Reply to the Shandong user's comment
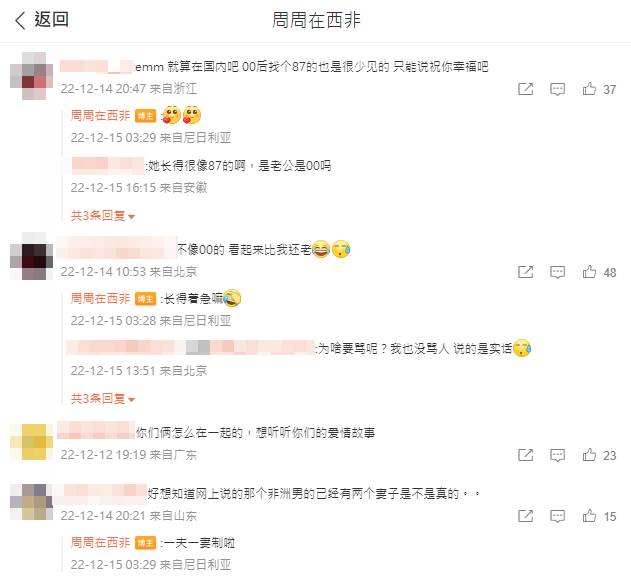The height and width of the screenshot is (580, 631). coord(557,516)
